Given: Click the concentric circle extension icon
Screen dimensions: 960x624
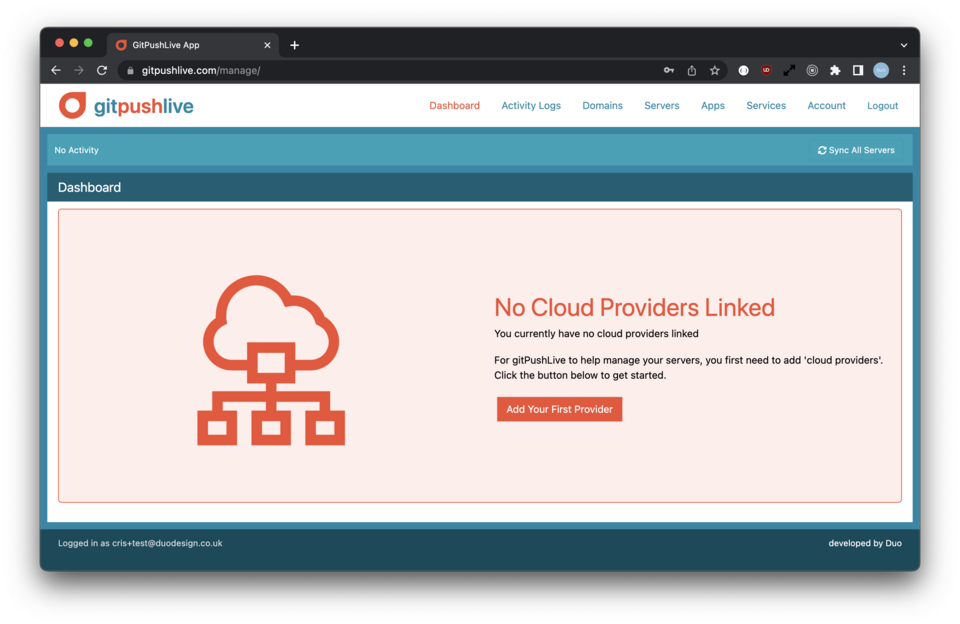Looking at the screenshot, I should [x=812, y=70].
